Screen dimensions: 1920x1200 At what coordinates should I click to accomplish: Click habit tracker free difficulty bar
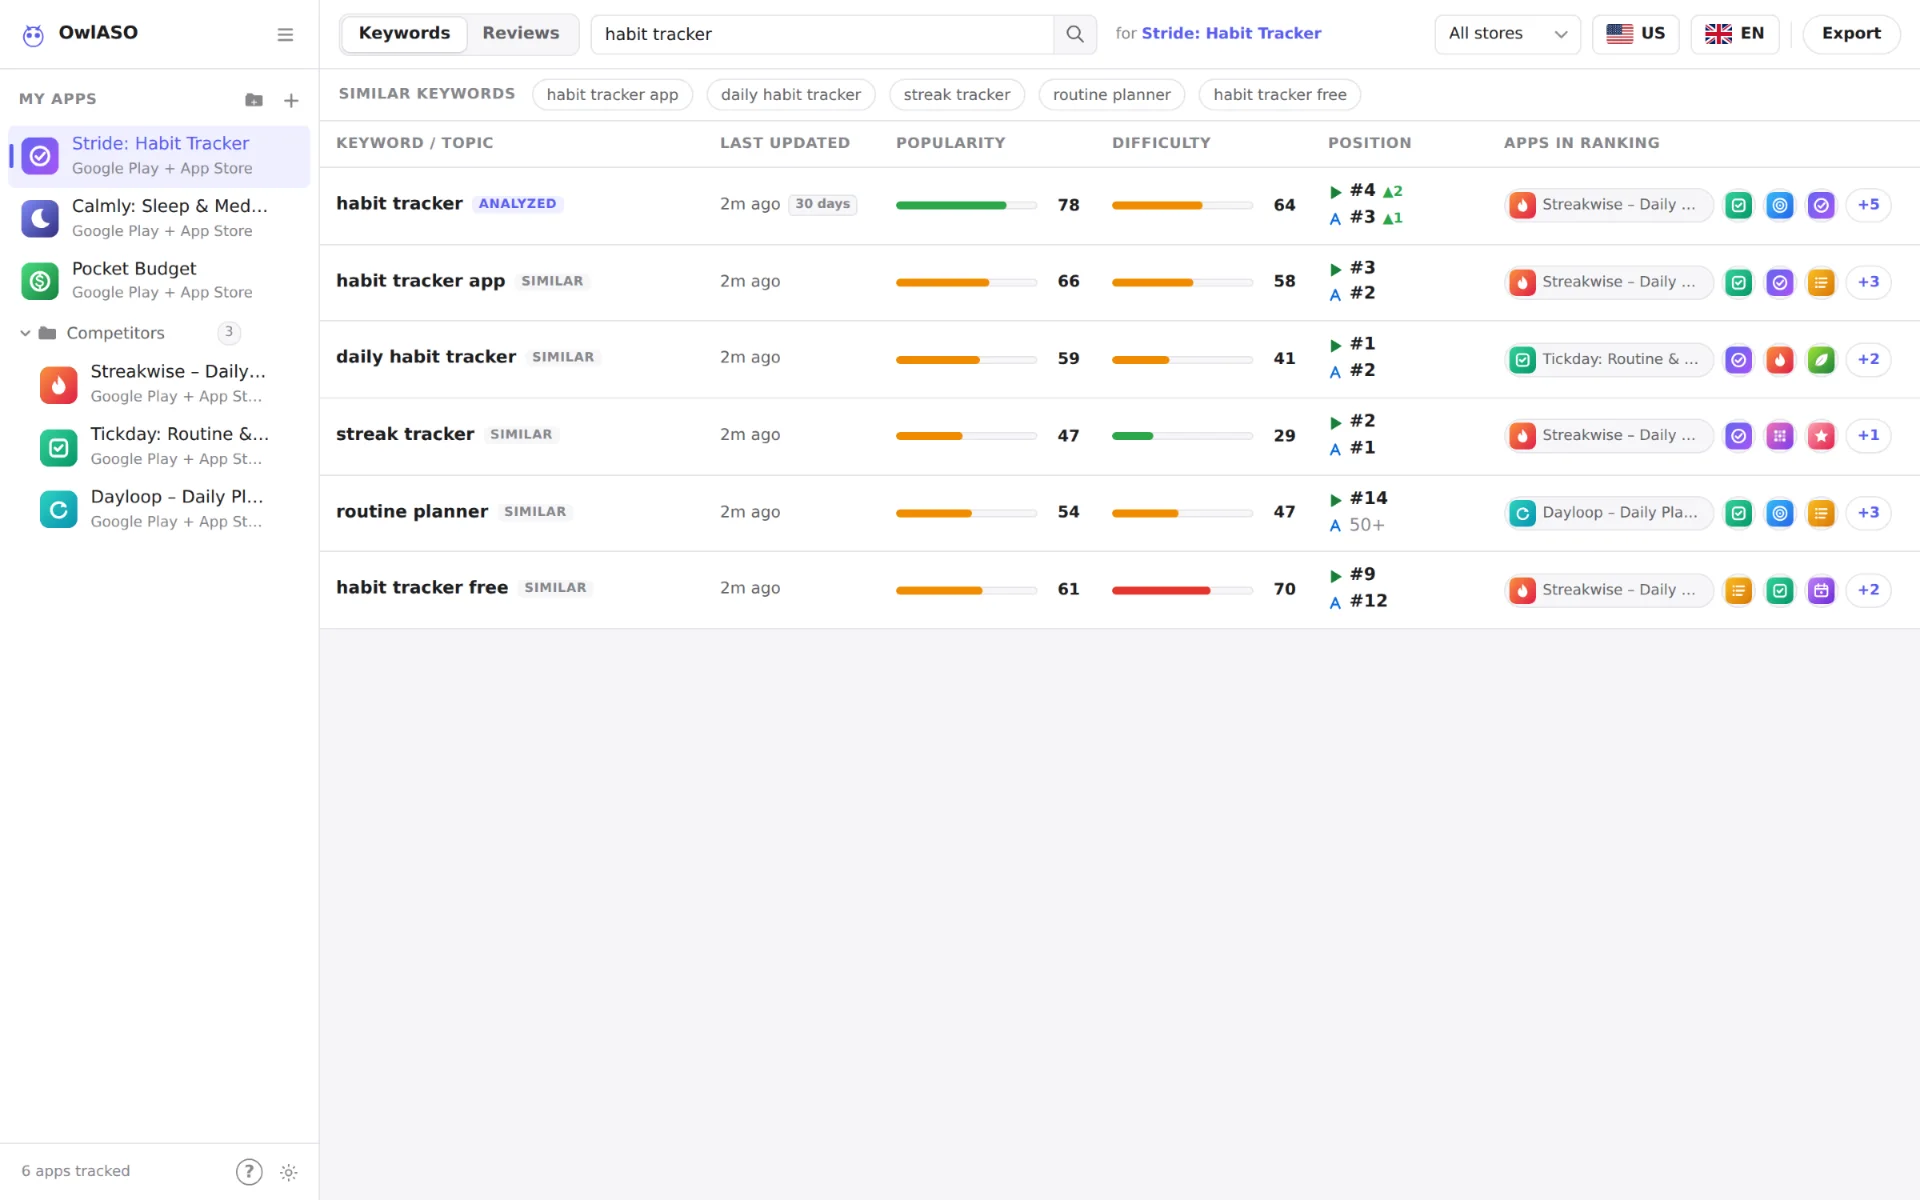[x=1182, y=590]
